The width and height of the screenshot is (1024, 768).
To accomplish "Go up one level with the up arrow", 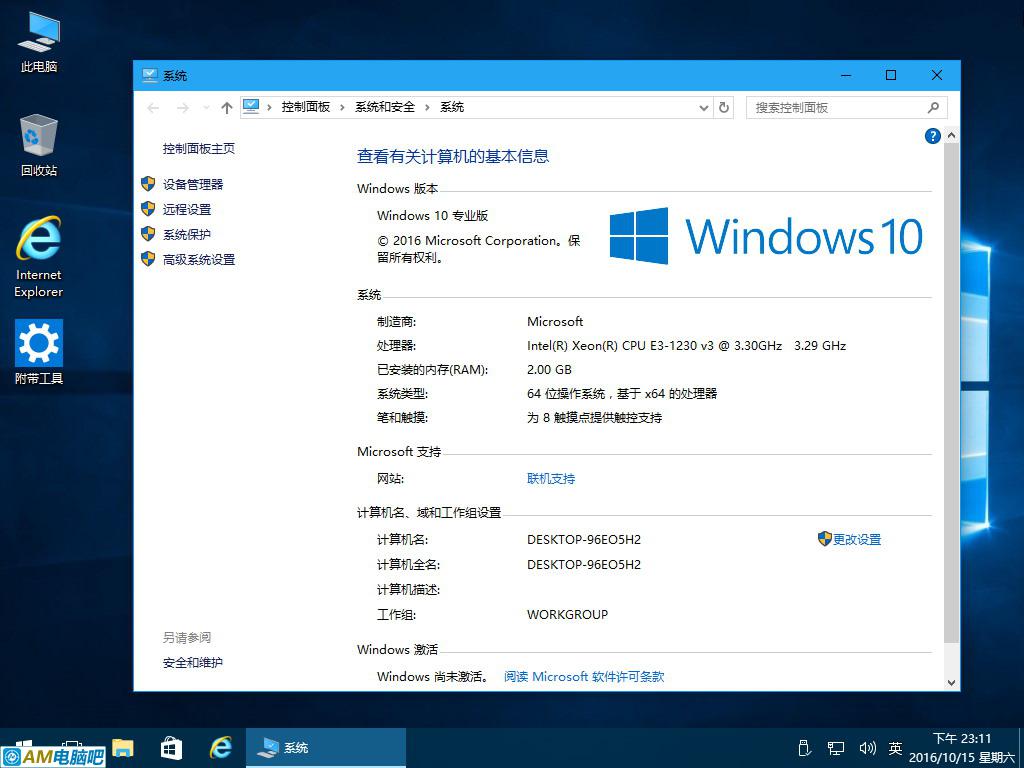I will [227, 108].
